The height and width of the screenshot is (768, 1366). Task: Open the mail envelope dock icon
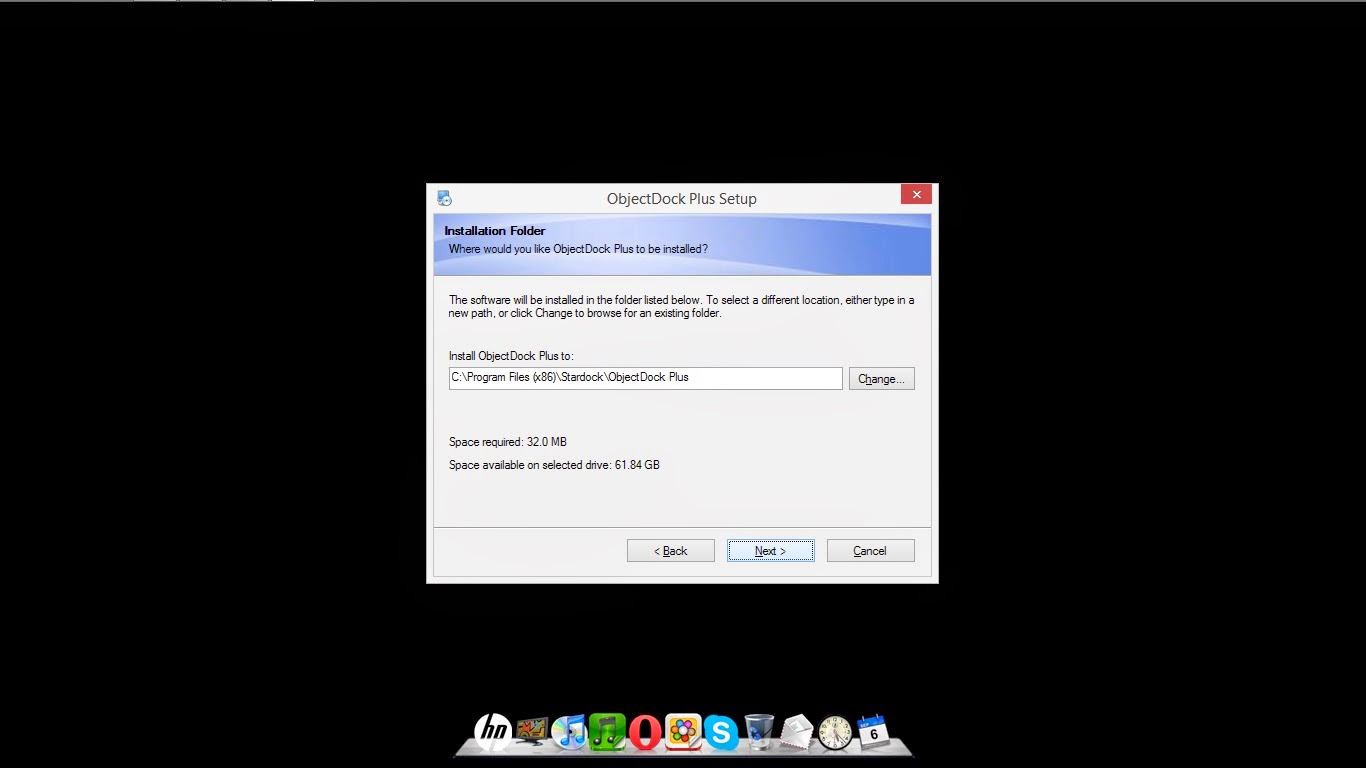click(x=797, y=733)
